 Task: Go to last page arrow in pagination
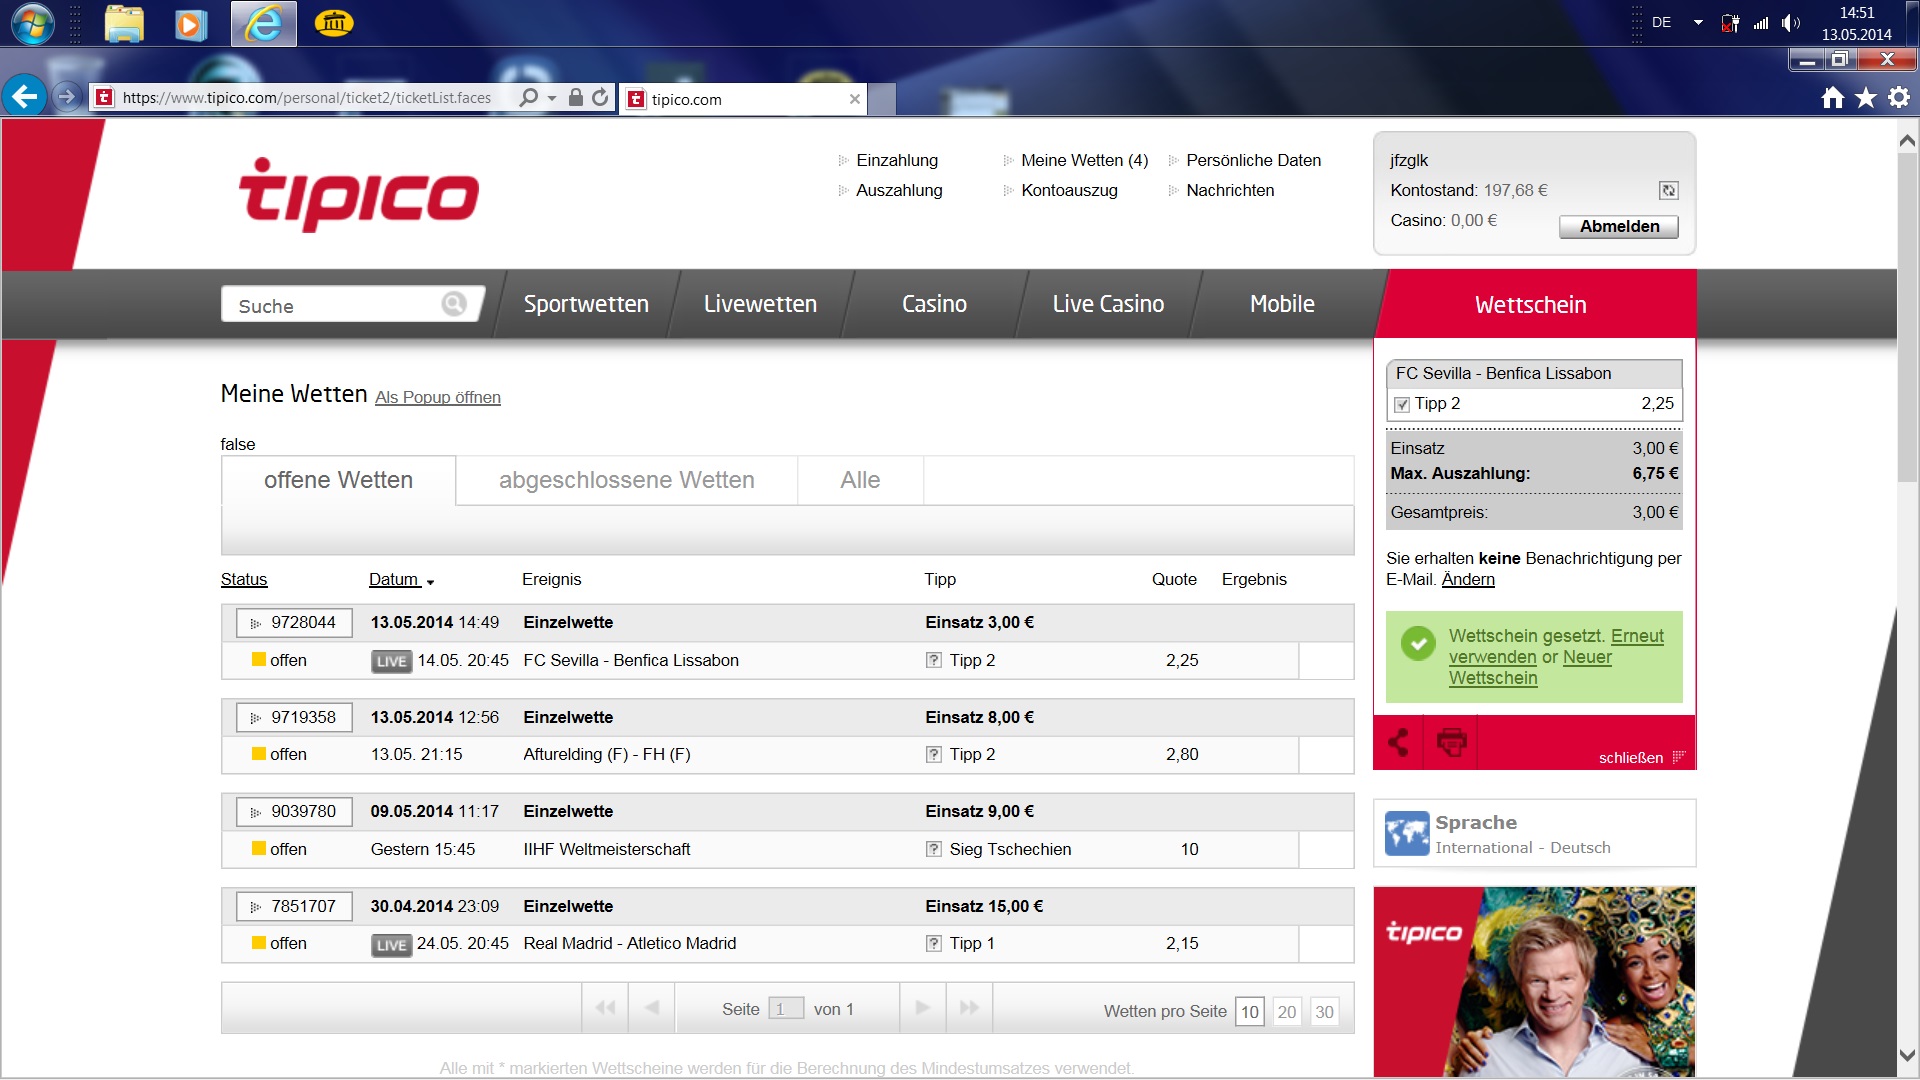[969, 1008]
